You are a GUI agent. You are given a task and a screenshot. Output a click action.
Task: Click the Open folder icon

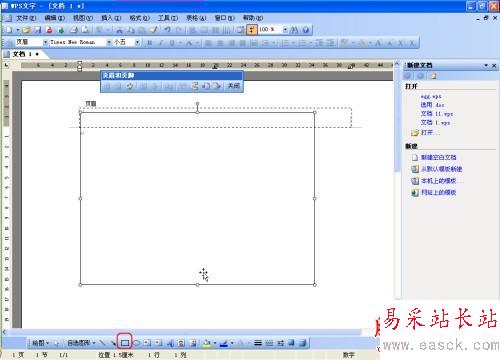pos(26,30)
